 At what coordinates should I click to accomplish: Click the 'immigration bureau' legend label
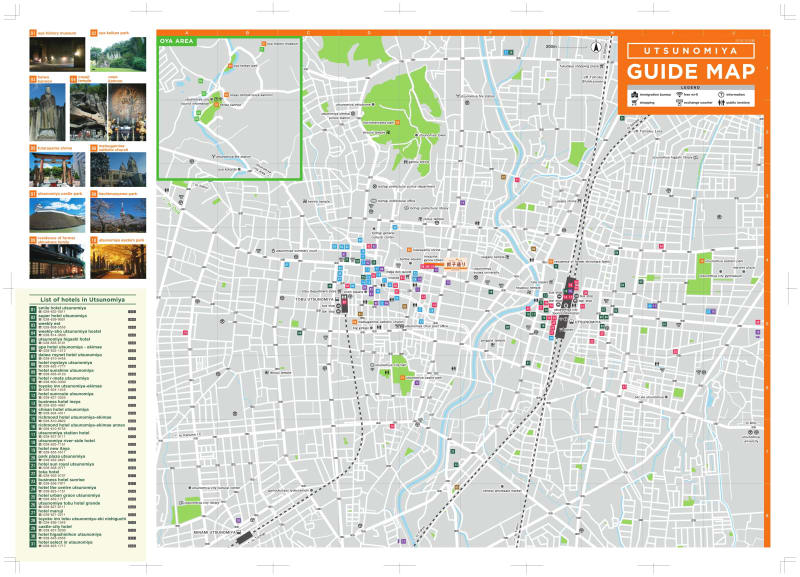pos(655,95)
